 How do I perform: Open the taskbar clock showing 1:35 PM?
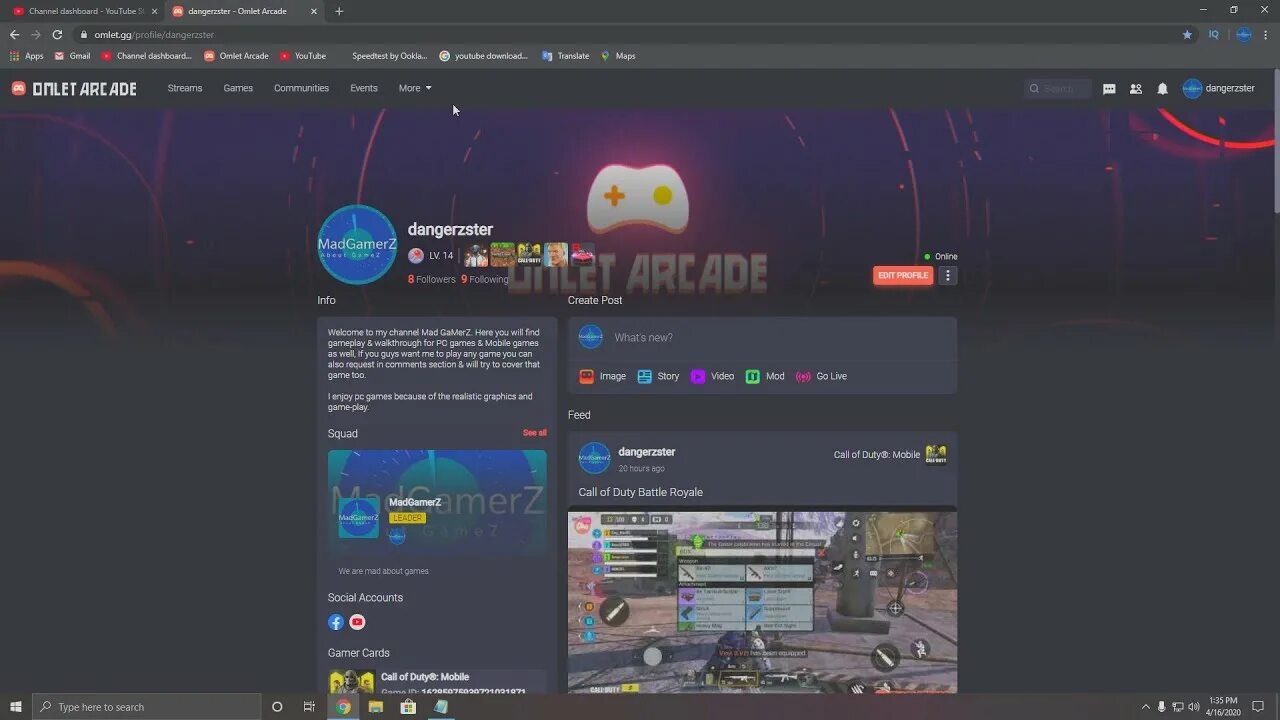tap(1223, 706)
